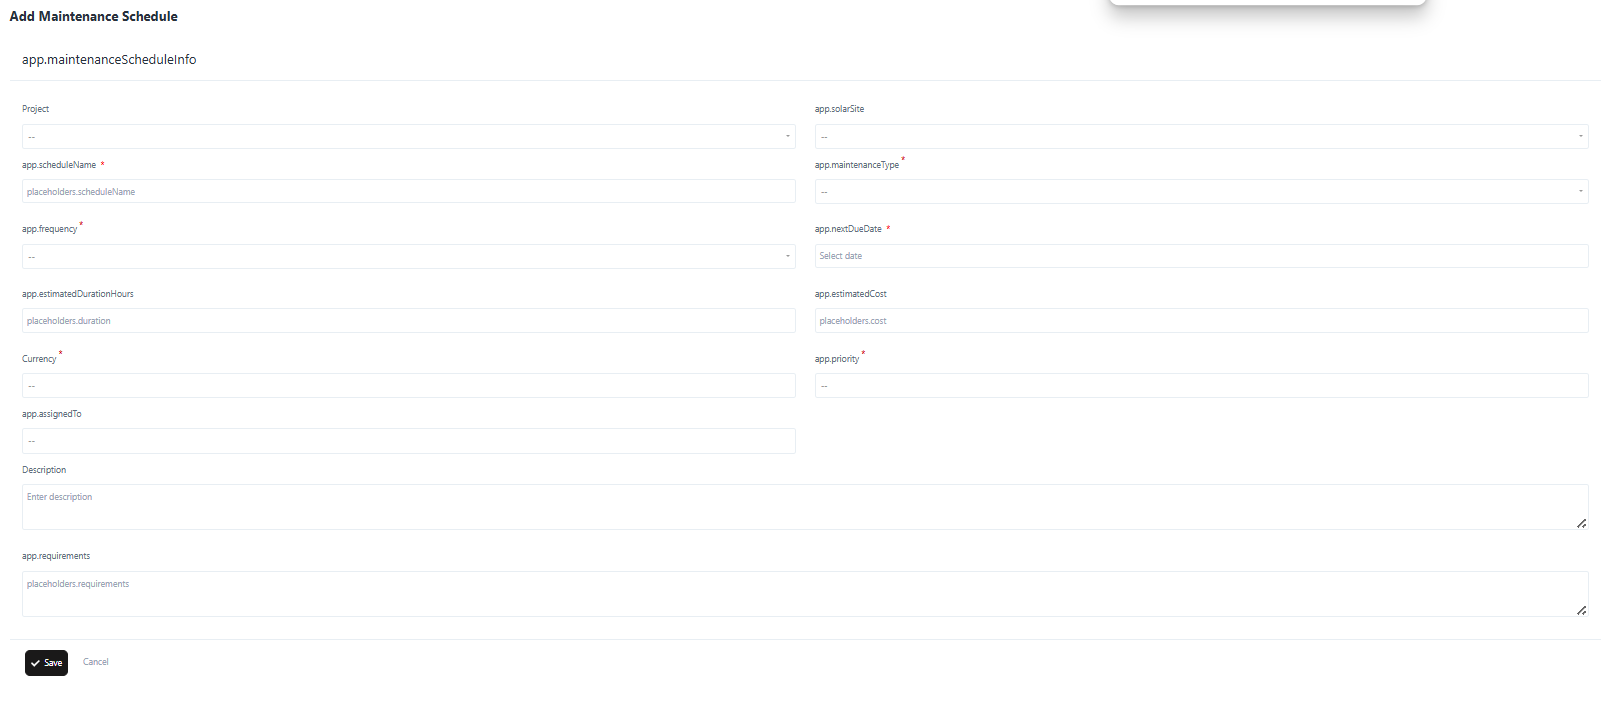
Task: Focus the estimatedCost input field
Action: click(1201, 321)
